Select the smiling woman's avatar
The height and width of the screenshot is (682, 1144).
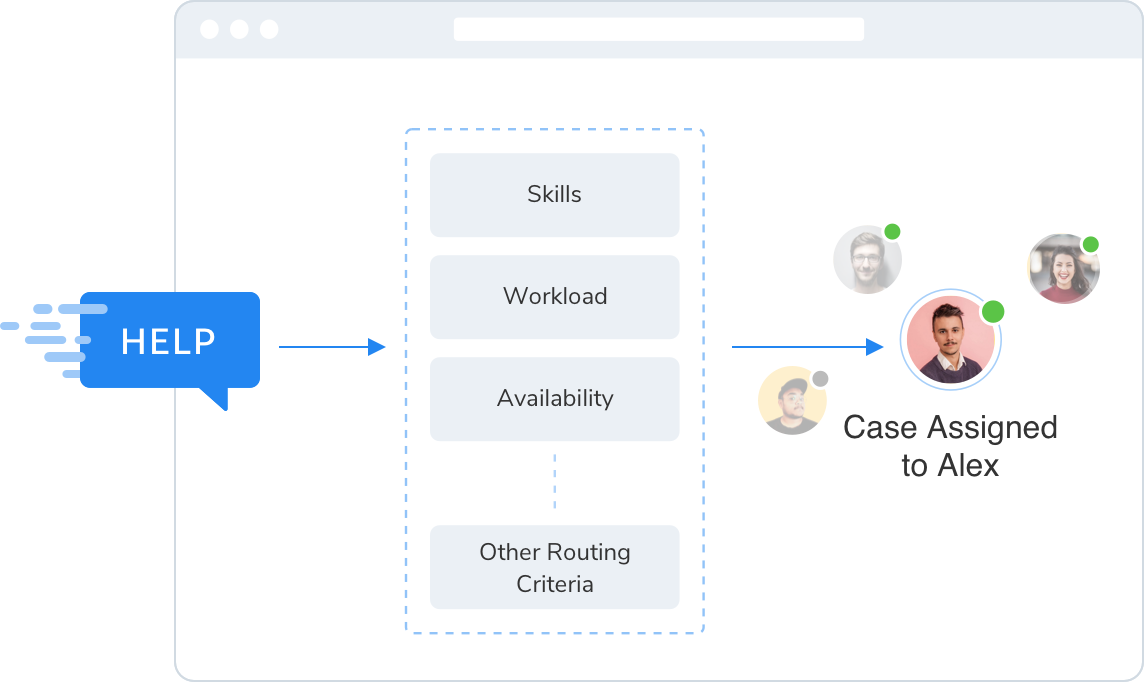(1063, 269)
